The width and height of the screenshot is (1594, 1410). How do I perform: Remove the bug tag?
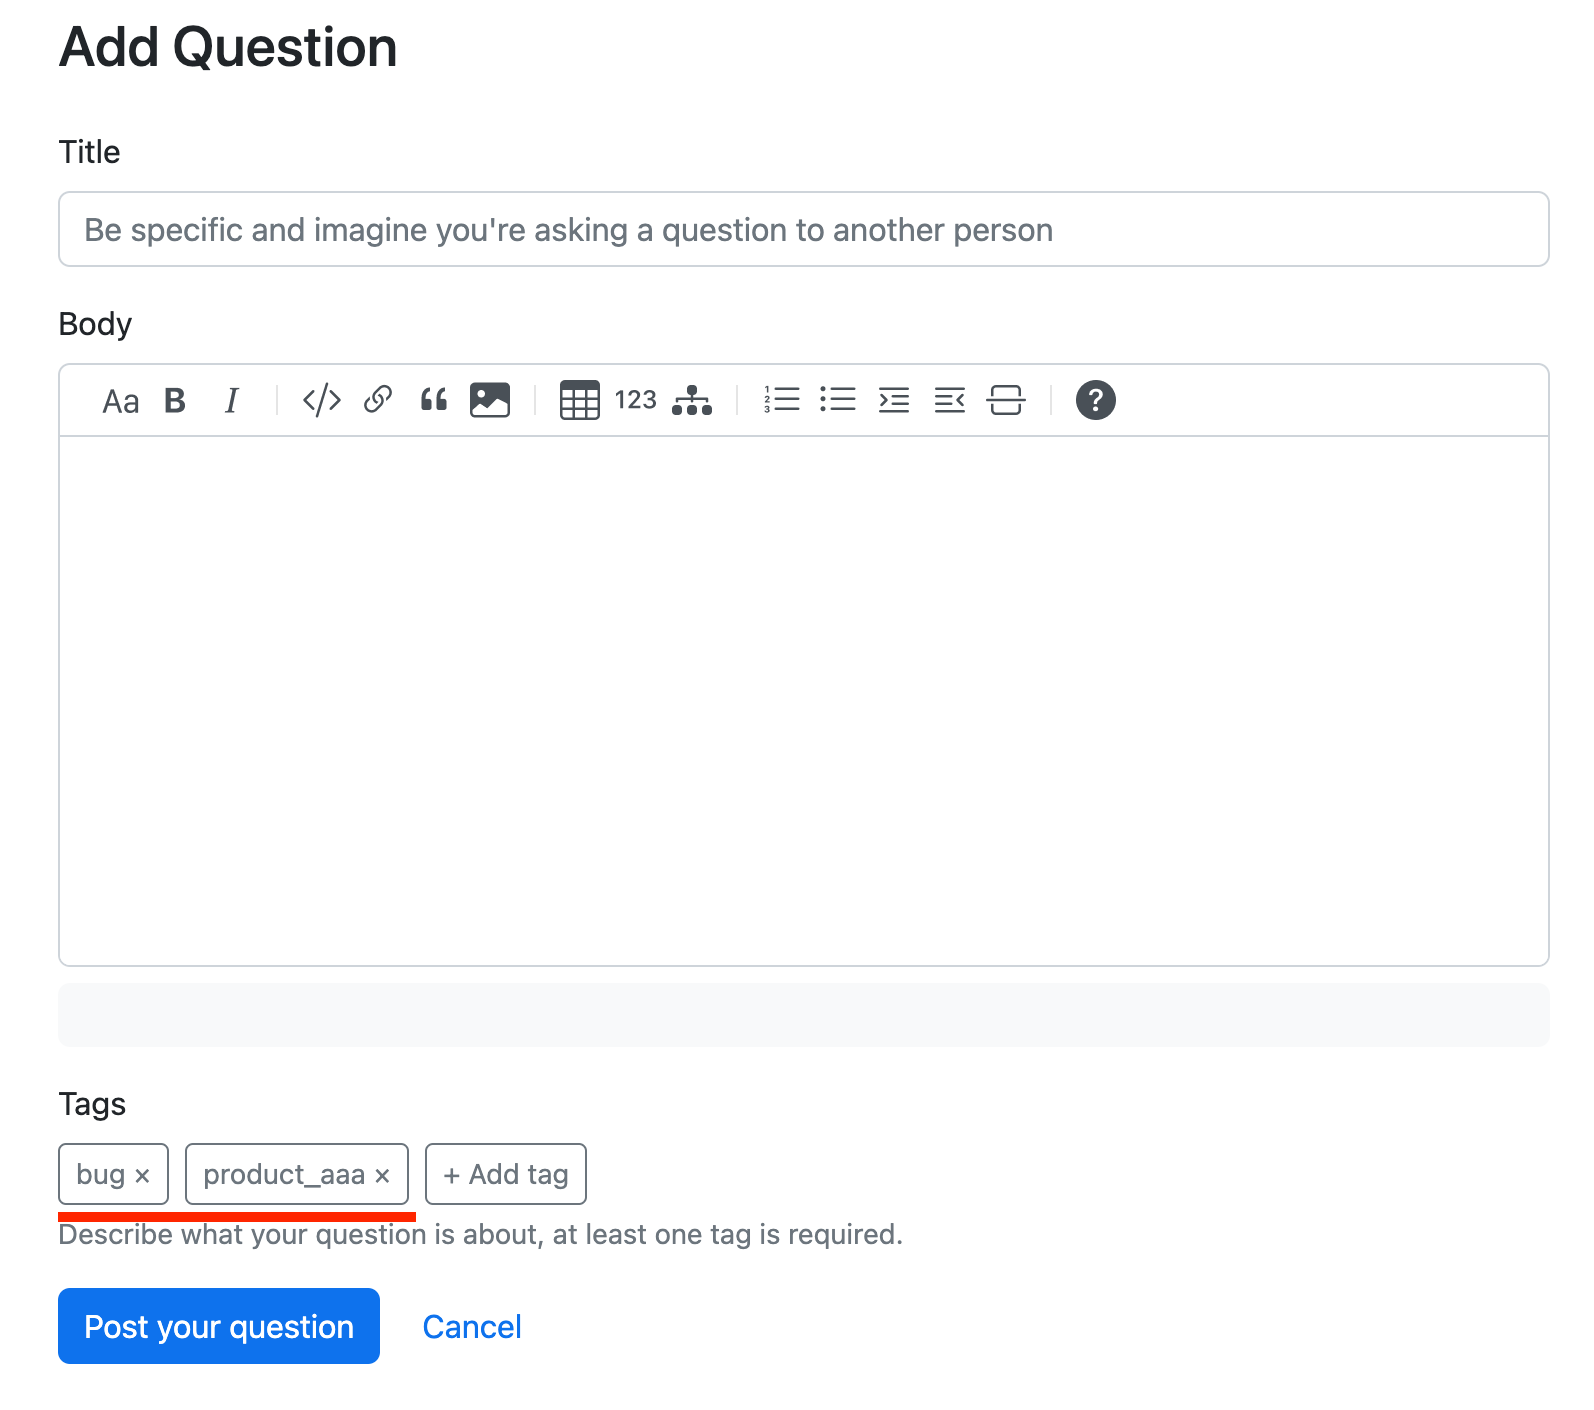tap(144, 1174)
